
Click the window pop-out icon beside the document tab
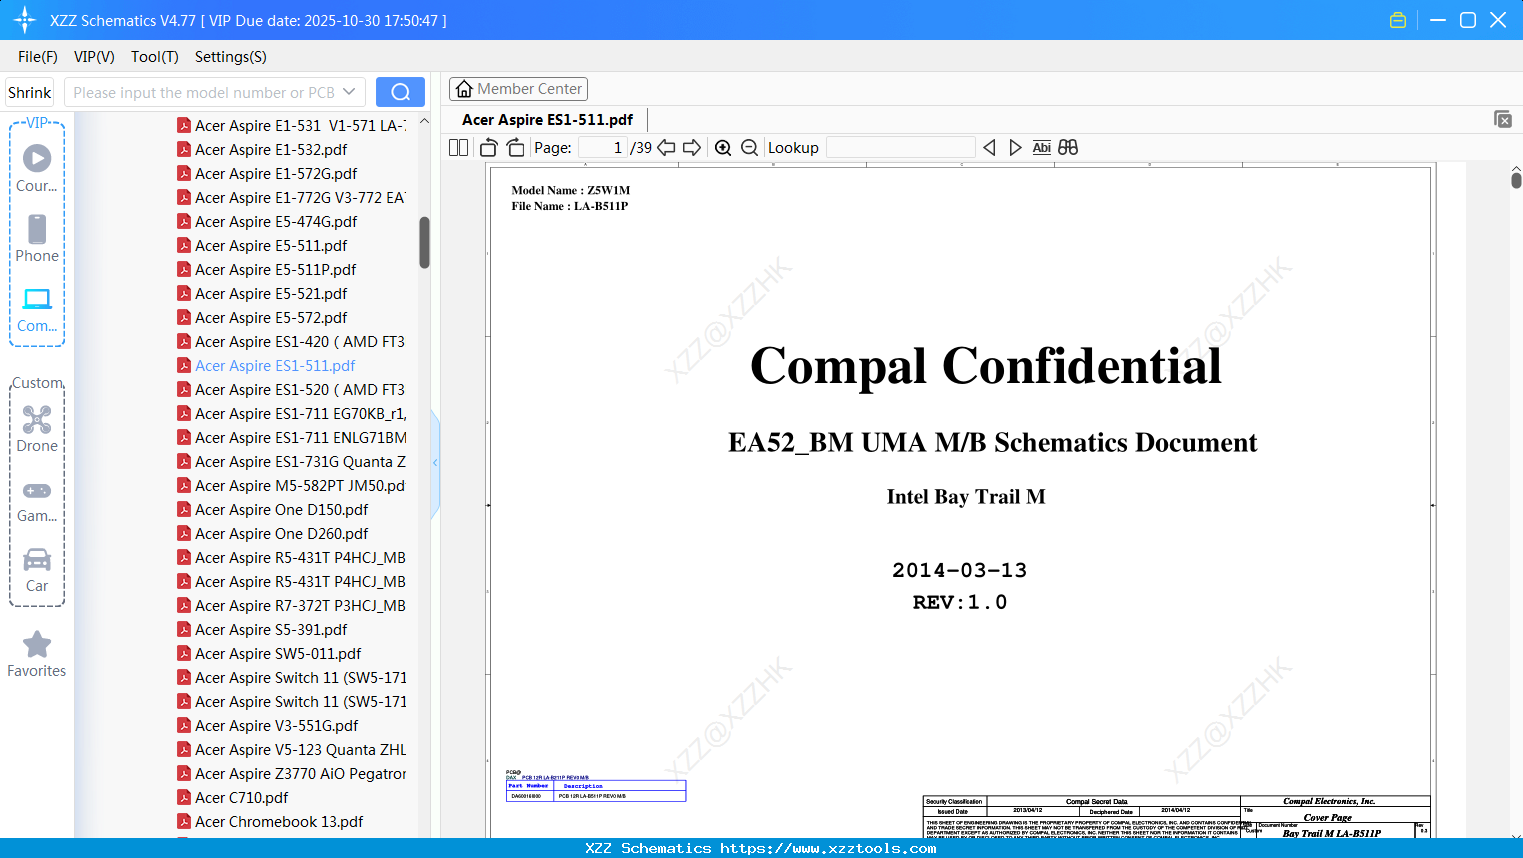(x=1503, y=119)
